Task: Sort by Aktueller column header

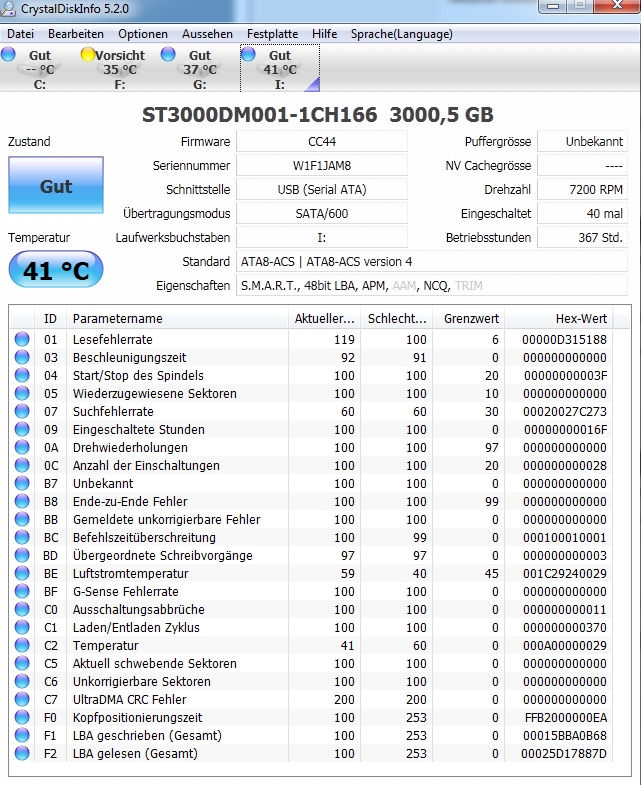Action: tap(325, 318)
